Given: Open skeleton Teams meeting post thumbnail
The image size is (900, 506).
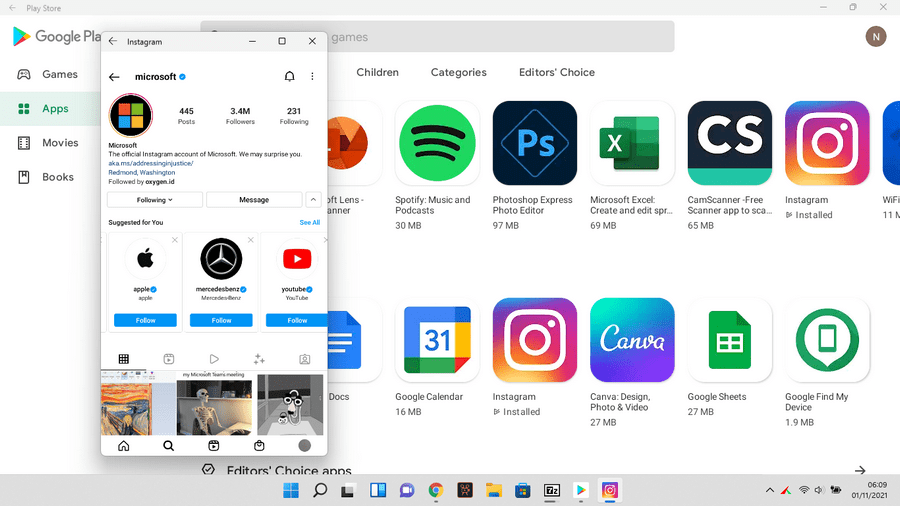Looking at the screenshot, I should [x=214, y=403].
